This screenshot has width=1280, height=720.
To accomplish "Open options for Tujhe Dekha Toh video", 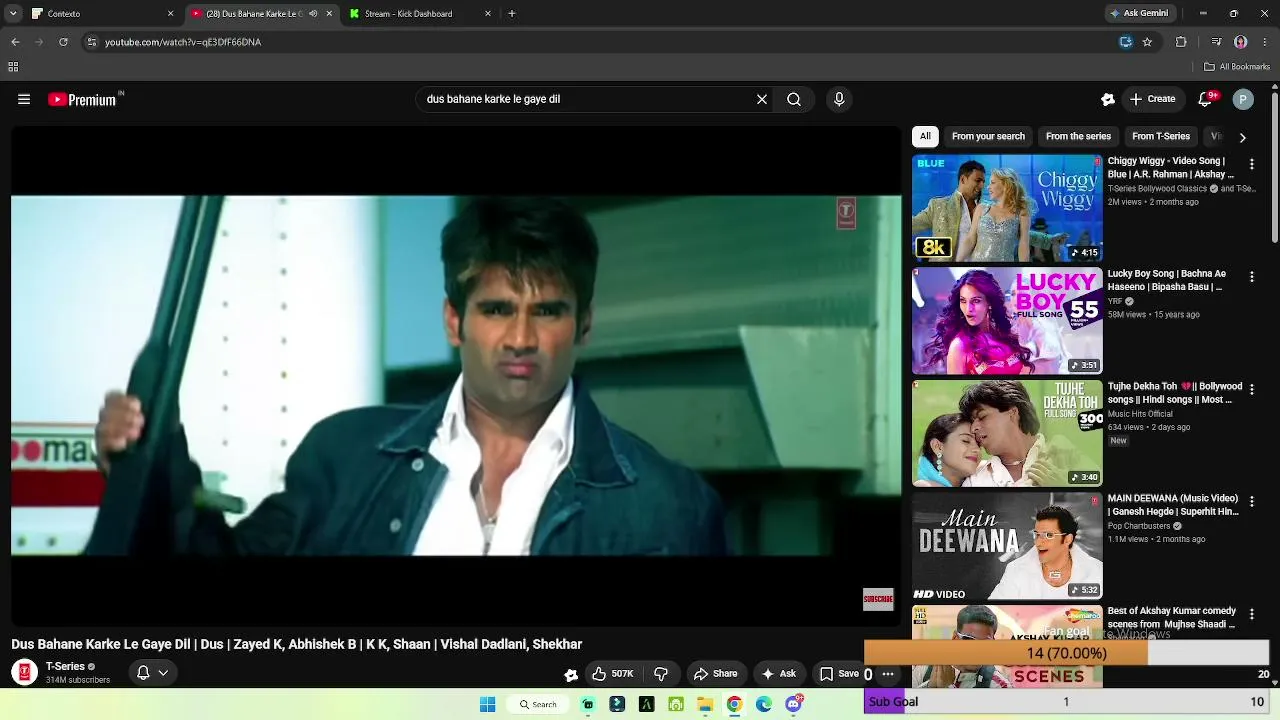I will coord(1251,389).
